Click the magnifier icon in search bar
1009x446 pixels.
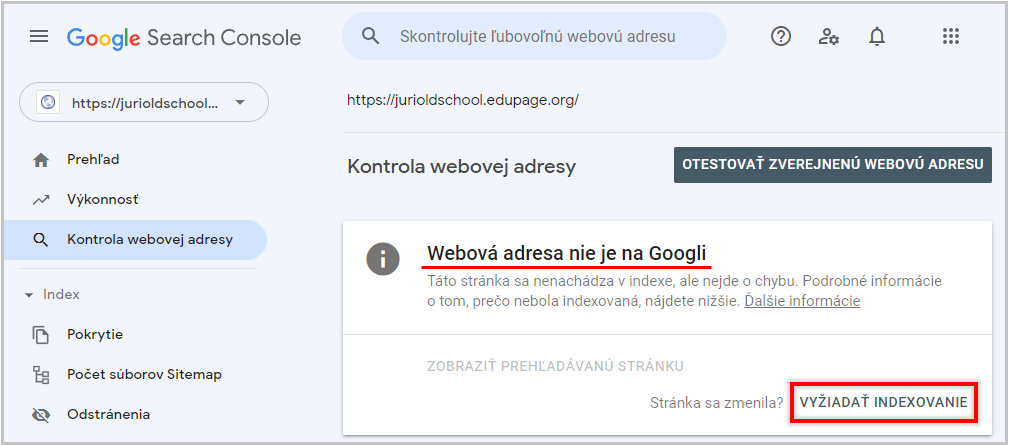(x=370, y=36)
